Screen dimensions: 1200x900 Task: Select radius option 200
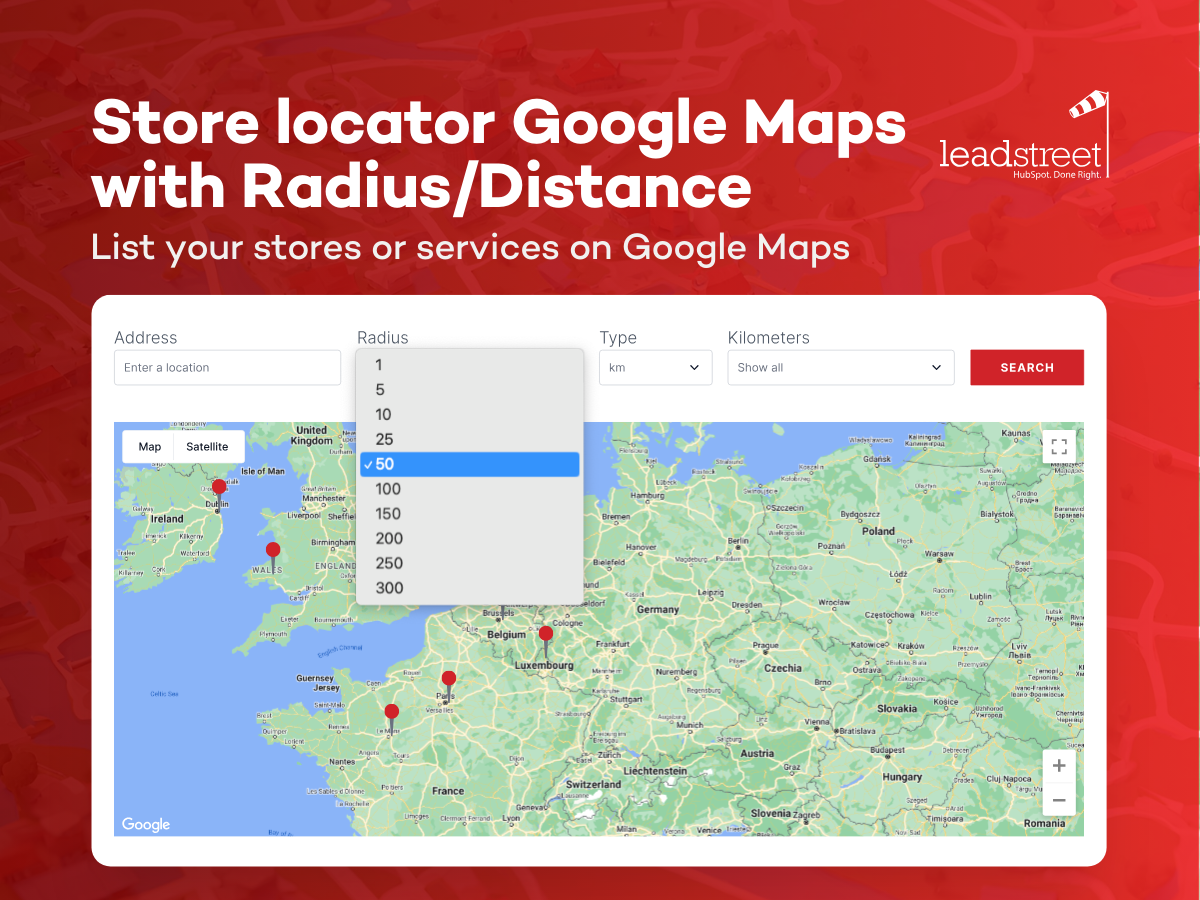[x=469, y=538]
